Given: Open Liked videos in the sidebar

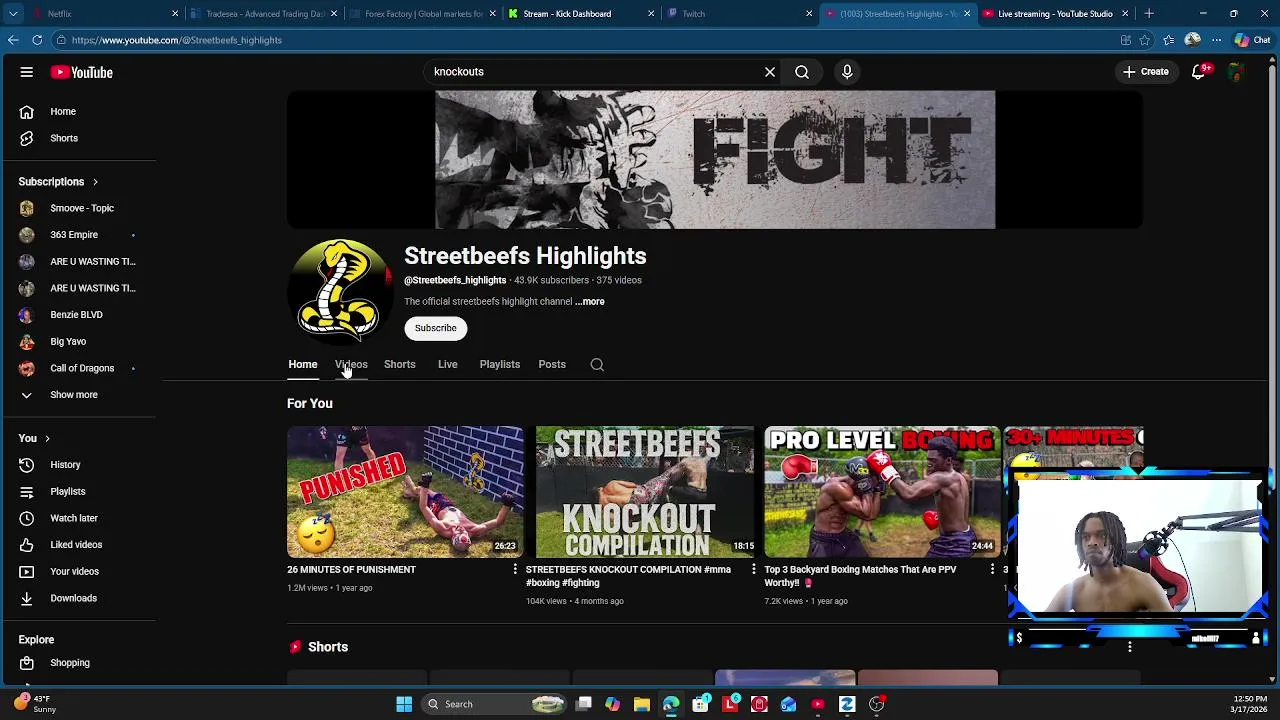Looking at the screenshot, I should [78, 545].
